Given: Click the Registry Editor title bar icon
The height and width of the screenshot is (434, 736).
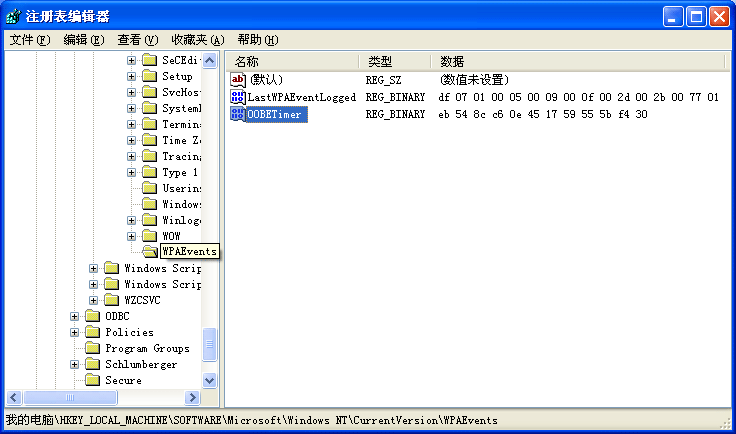Looking at the screenshot, I should pyautogui.click(x=14, y=16).
